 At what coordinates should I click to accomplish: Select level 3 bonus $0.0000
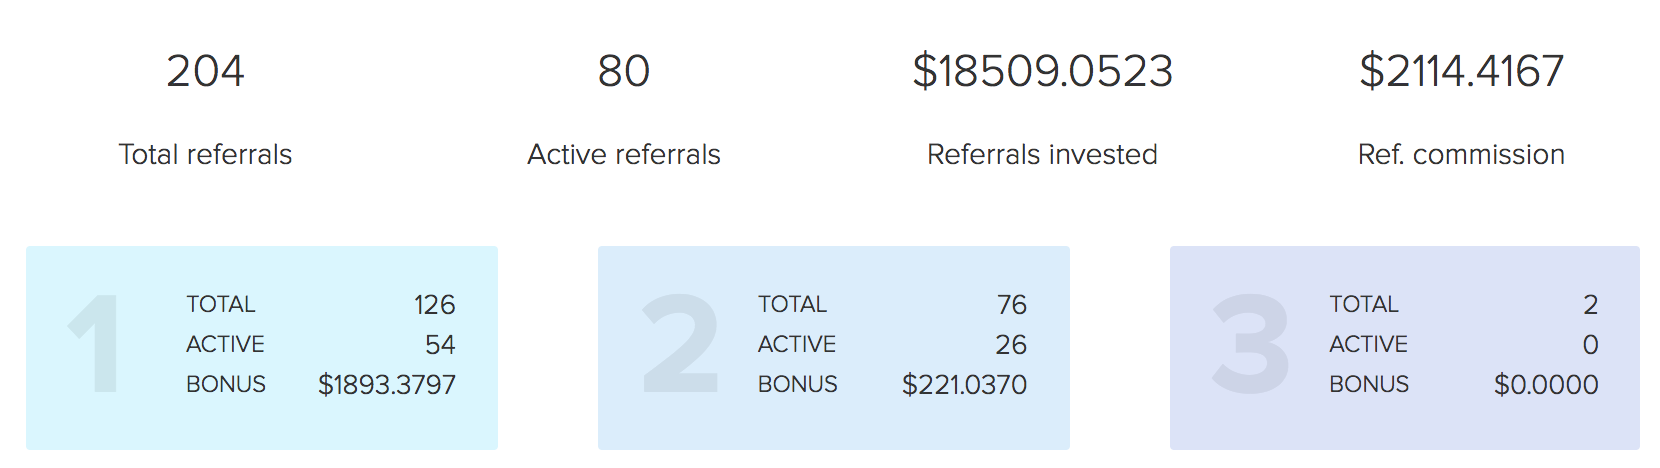[x=1546, y=384]
